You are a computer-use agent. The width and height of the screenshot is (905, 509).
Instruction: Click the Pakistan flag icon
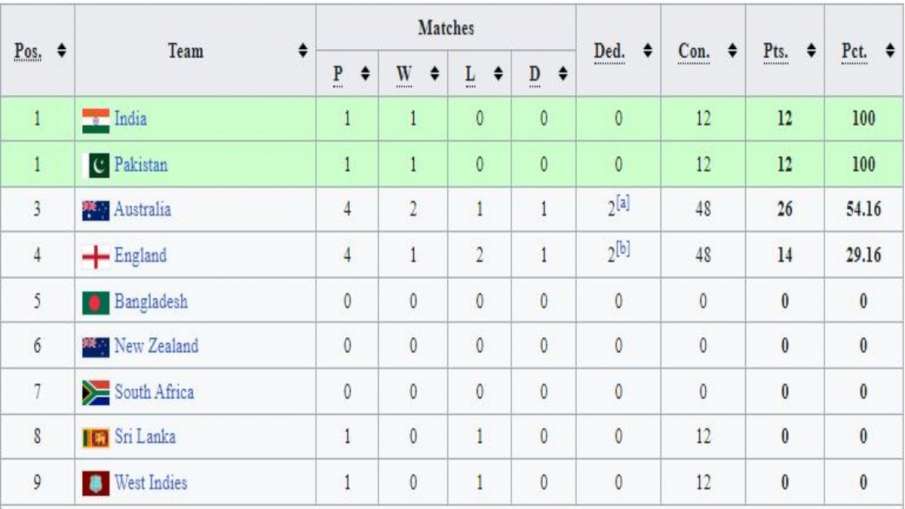pyautogui.click(x=97, y=166)
